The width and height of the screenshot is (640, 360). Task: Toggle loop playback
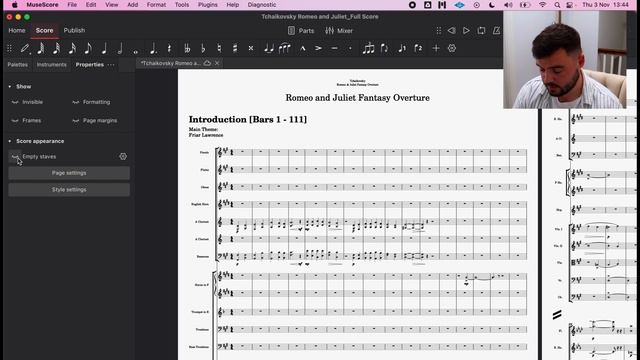point(481,31)
